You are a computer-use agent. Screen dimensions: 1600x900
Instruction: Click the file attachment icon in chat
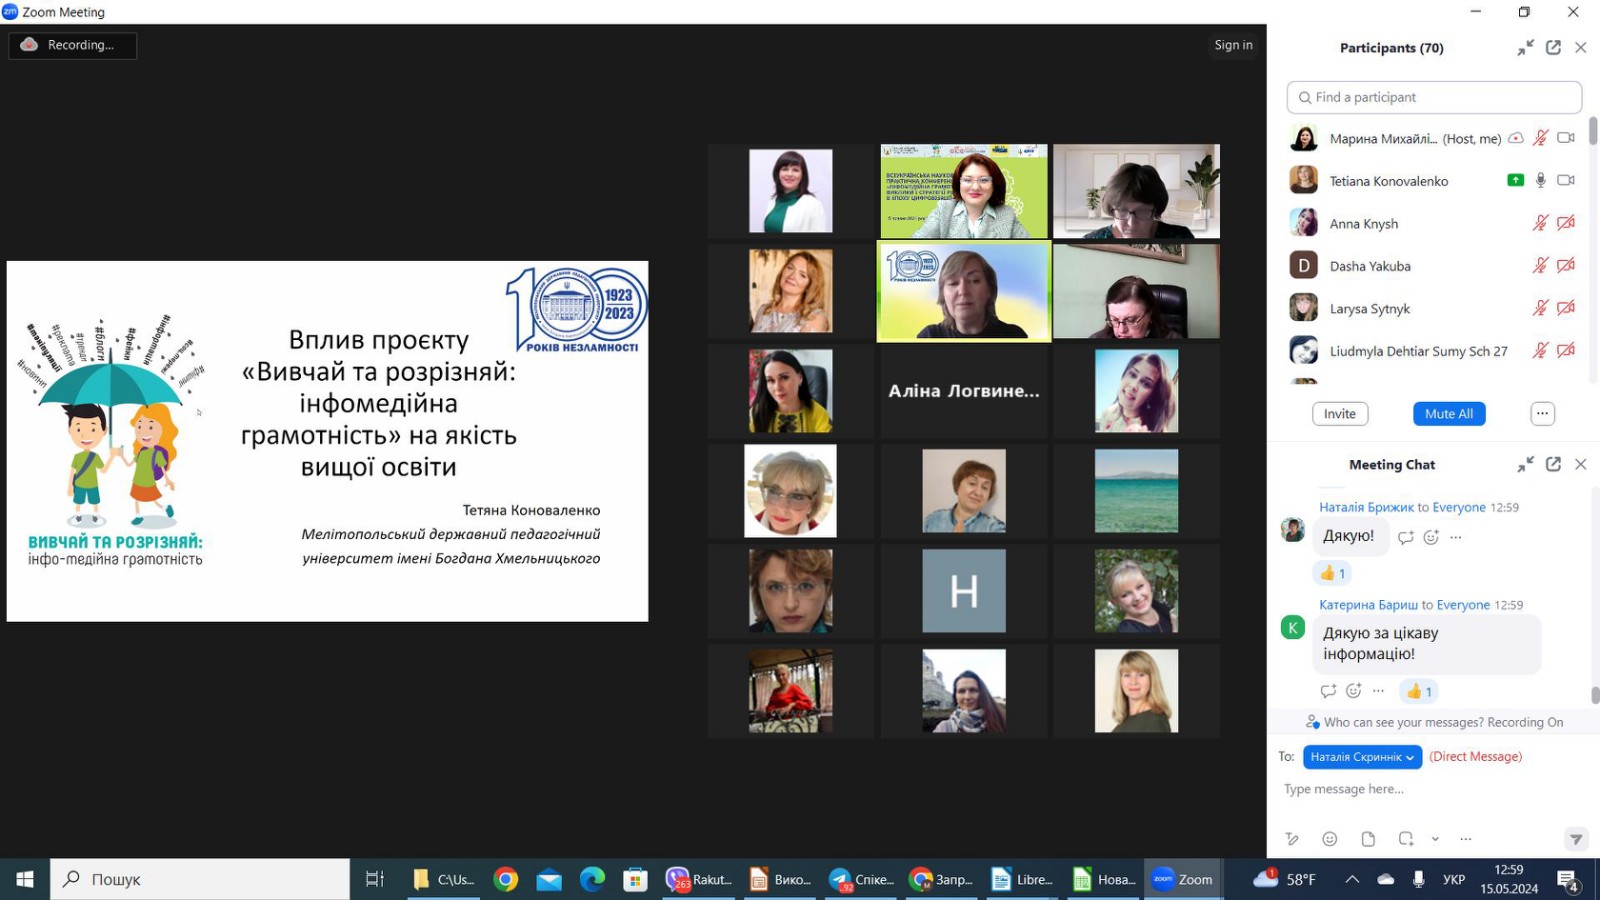coord(1368,839)
